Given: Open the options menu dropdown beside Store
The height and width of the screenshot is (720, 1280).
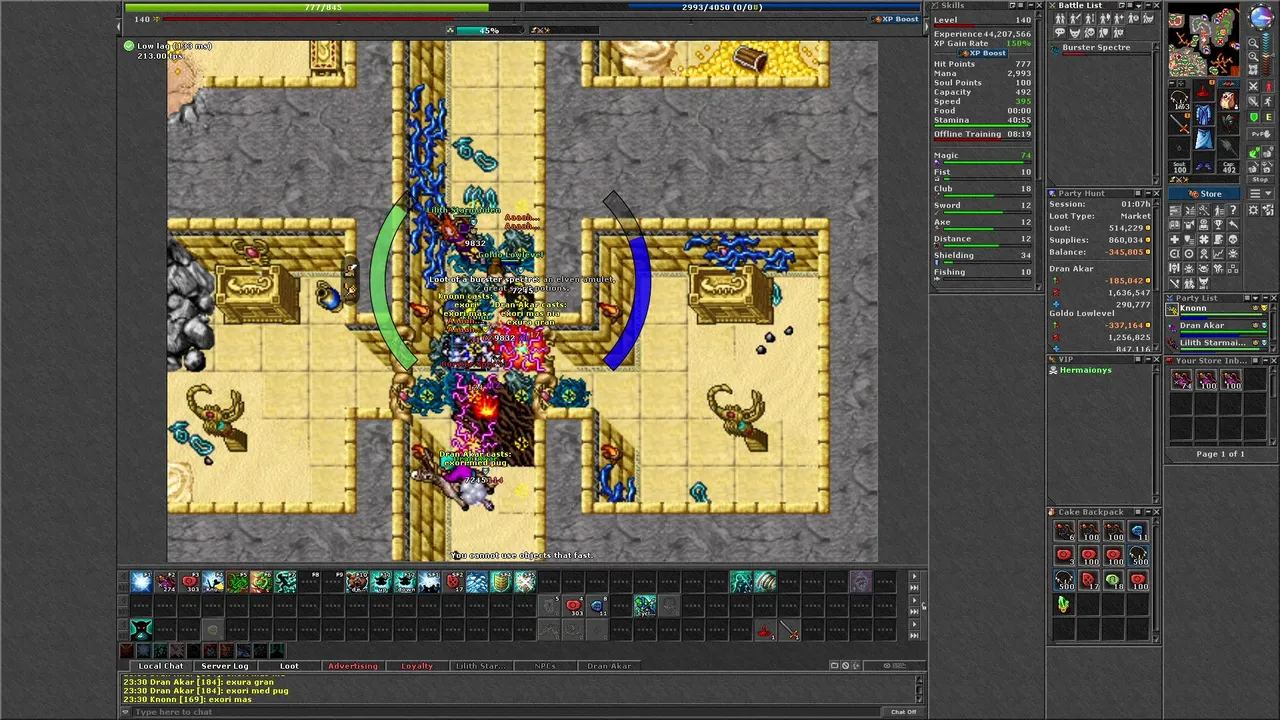Looking at the screenshot, I should (x=1261, y=194).
